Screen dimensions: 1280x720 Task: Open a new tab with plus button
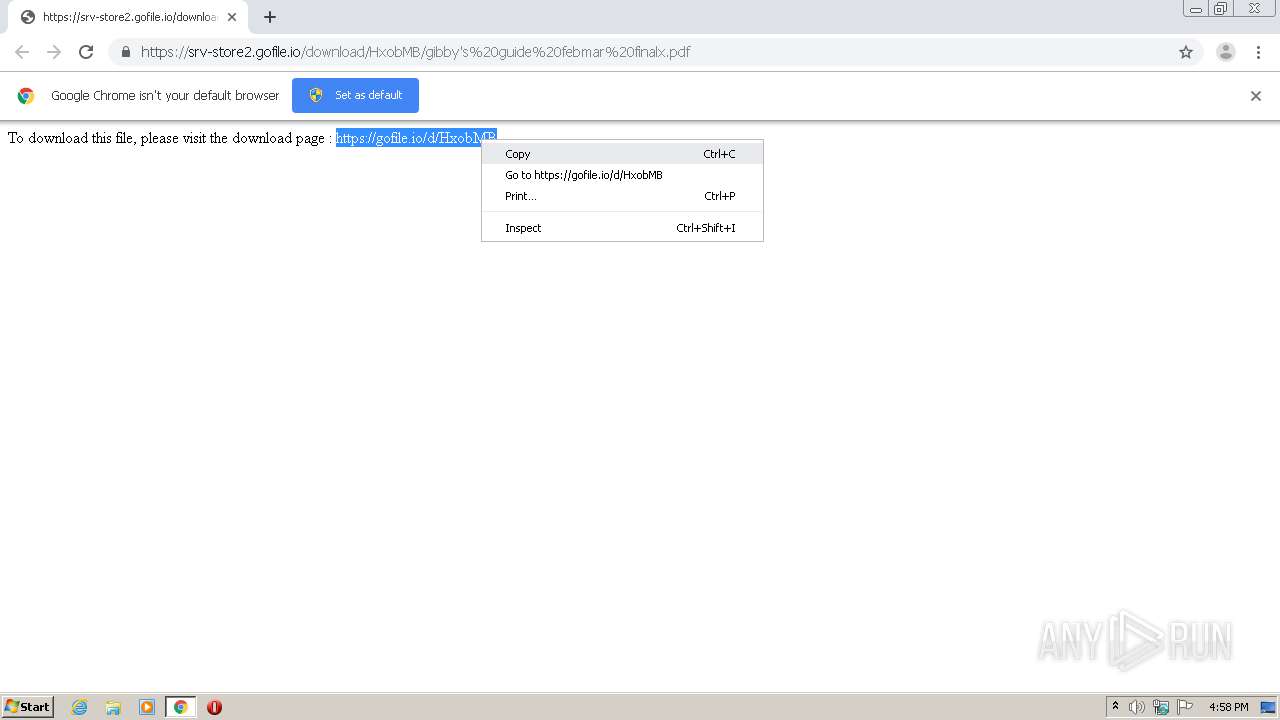(x=270, y=17)
